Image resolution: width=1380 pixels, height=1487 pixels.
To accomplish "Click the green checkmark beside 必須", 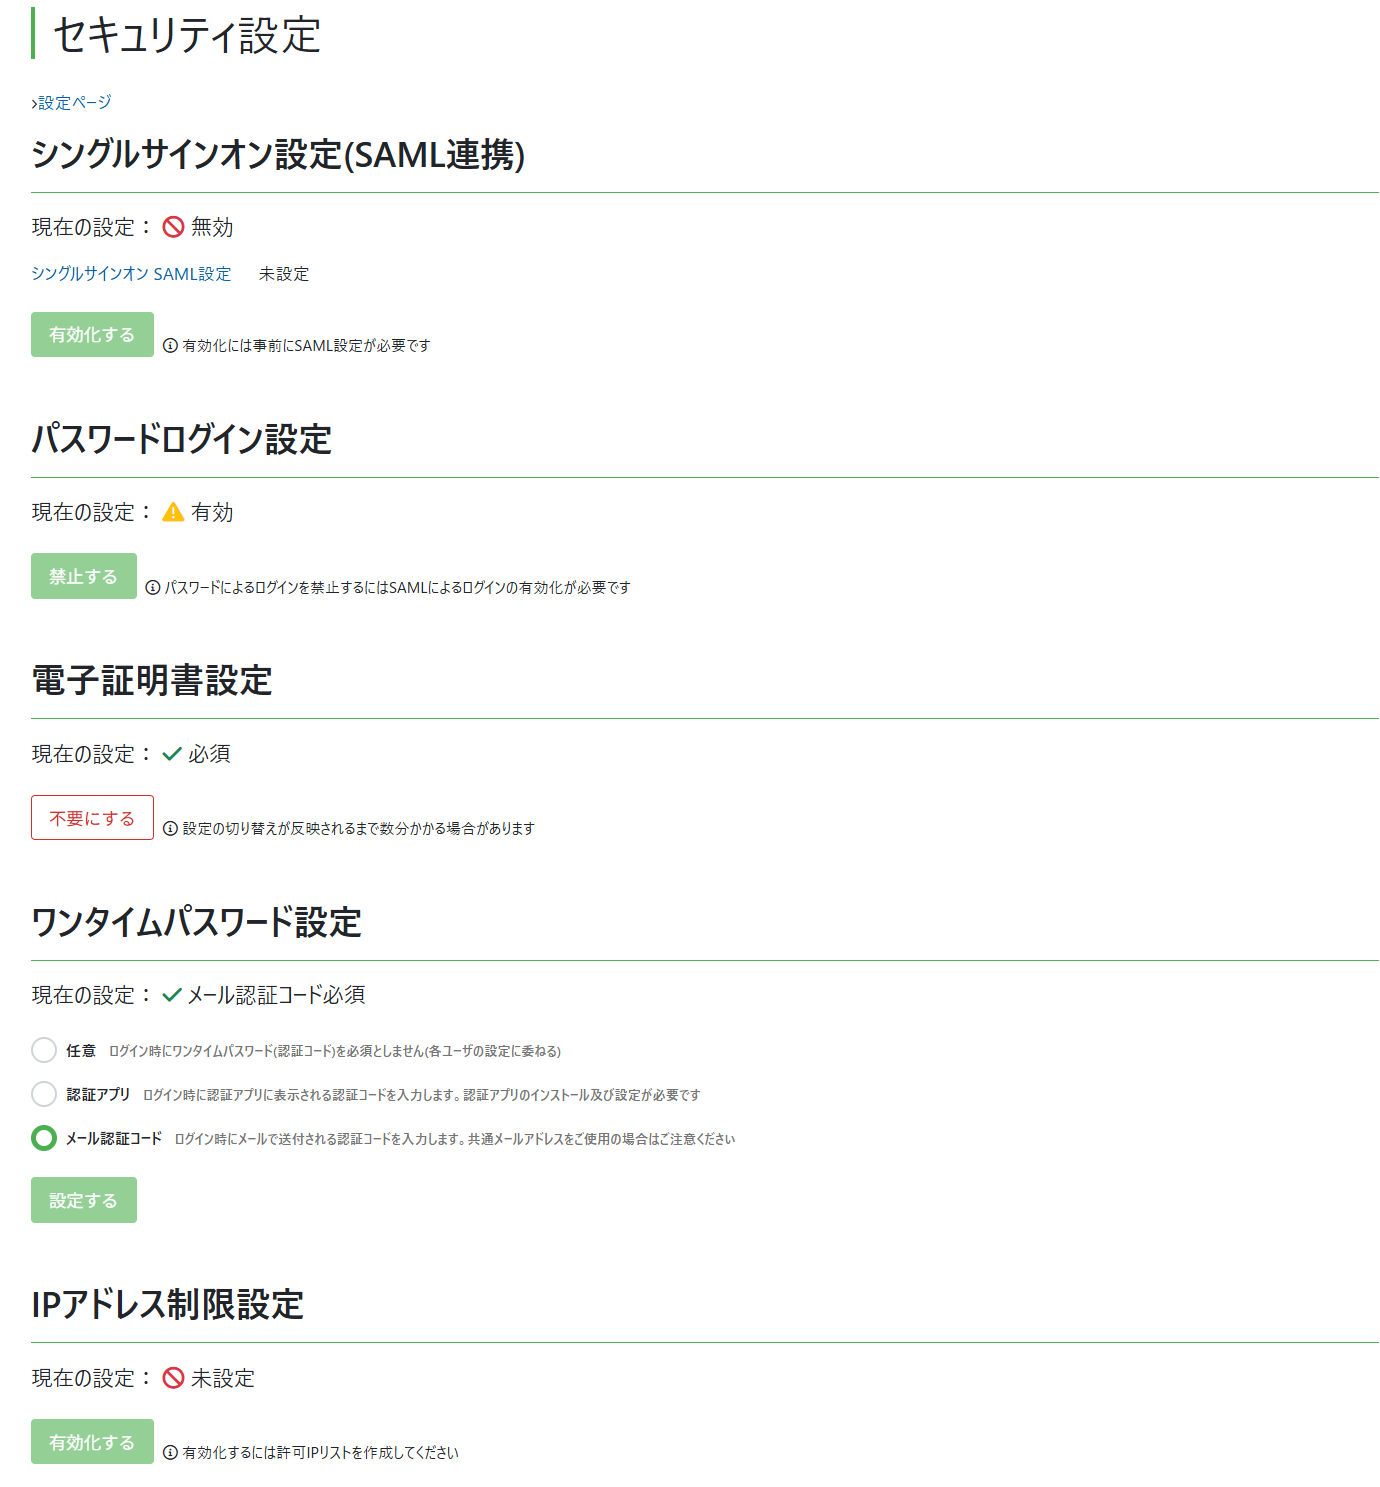I will pyautogui.click(x=172, y=754).
